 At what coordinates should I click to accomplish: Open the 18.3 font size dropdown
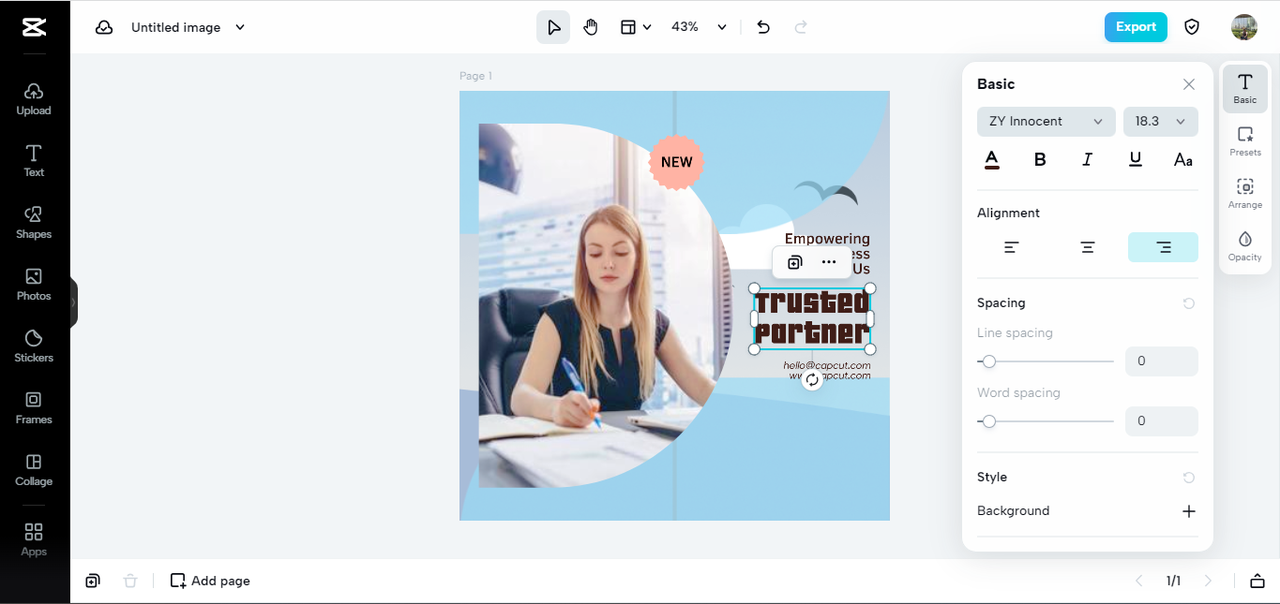[x=1160, y=121]
